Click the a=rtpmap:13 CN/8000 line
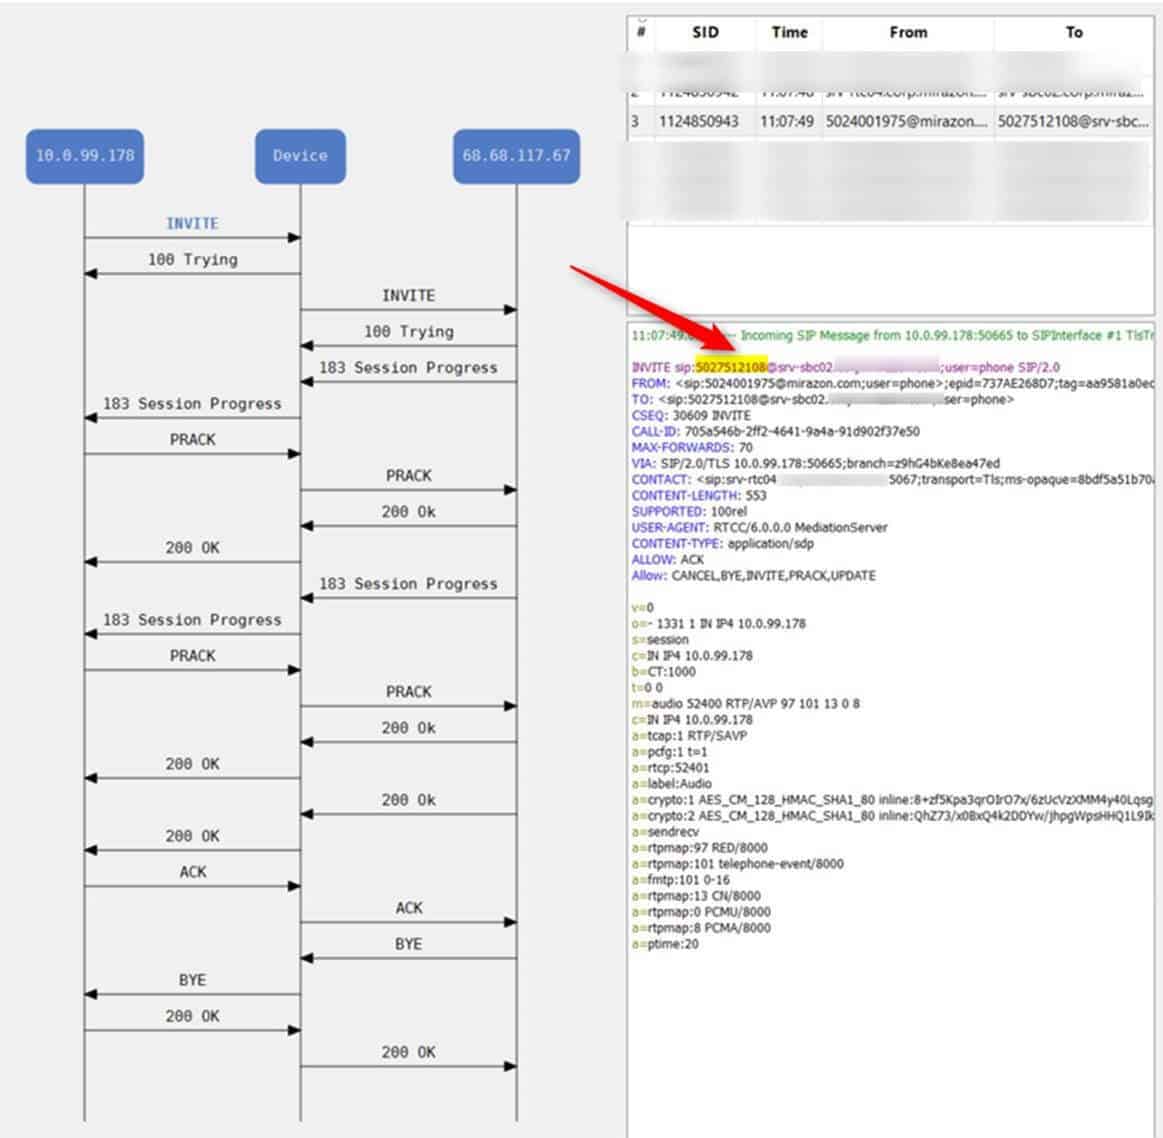1163x1138 pixels. (696, 896)
